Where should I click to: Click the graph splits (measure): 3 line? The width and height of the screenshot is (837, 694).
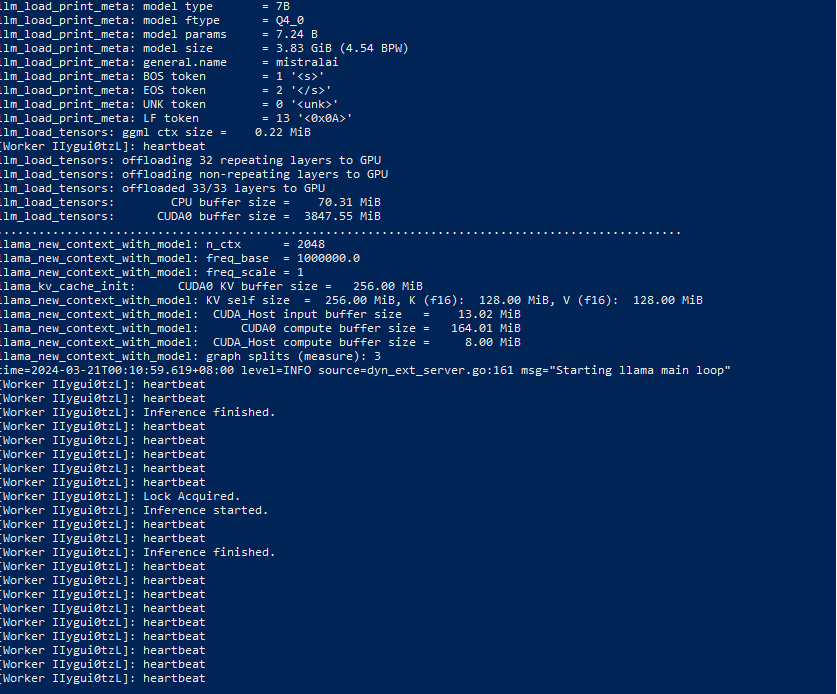[x=190, y=356]
